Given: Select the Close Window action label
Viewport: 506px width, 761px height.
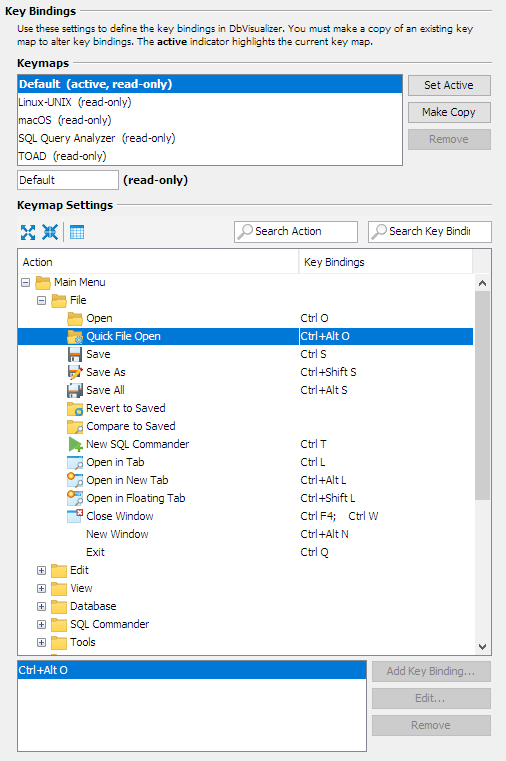Looking at the screenshot, I should point(120,516).
